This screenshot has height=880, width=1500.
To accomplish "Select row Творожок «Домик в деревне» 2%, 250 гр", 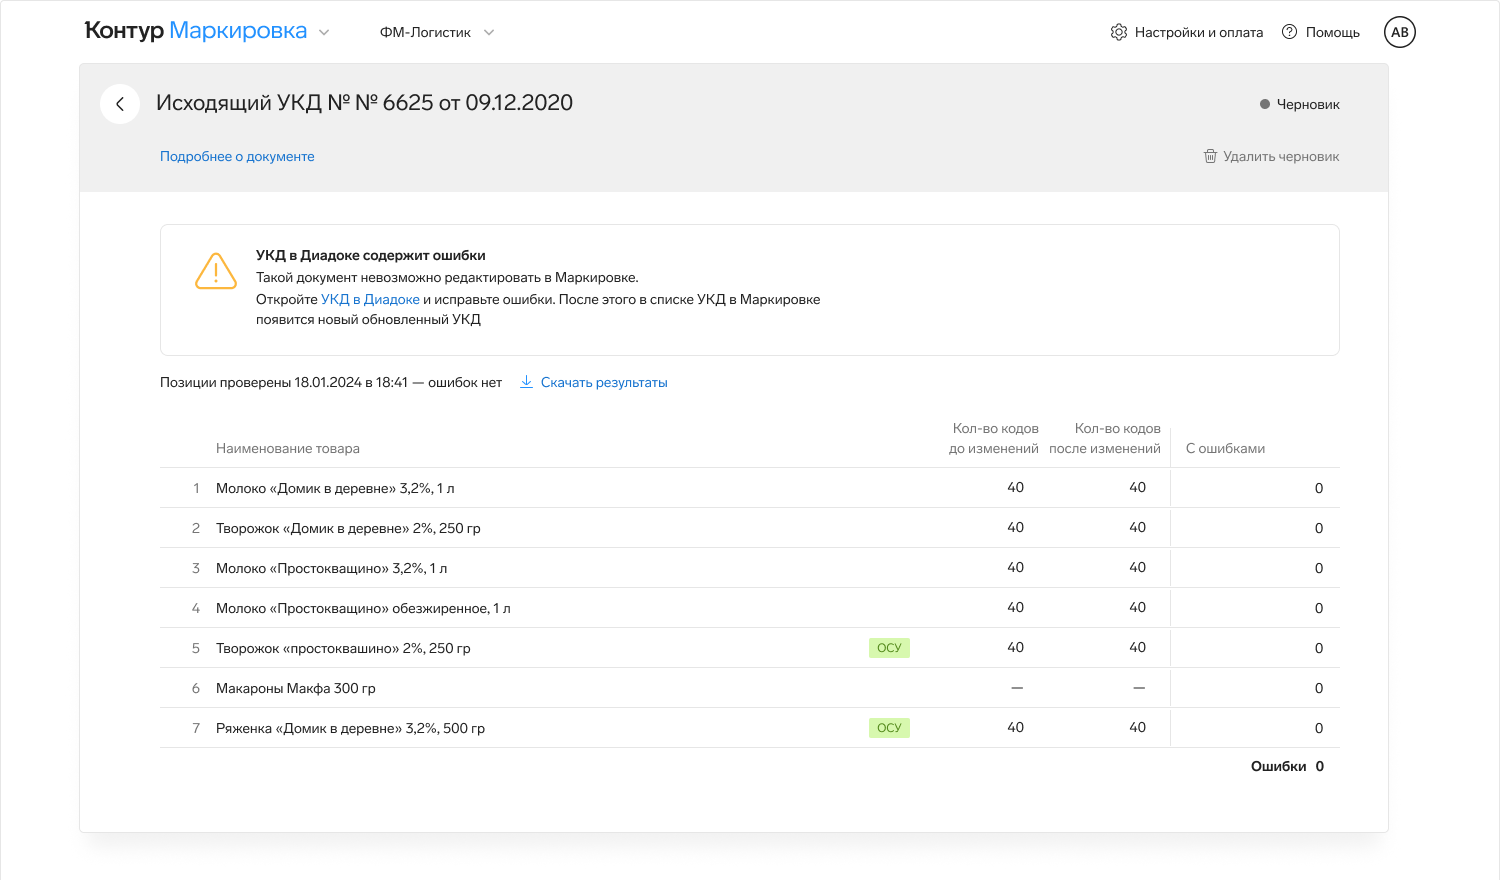I will tap(749, 528).
